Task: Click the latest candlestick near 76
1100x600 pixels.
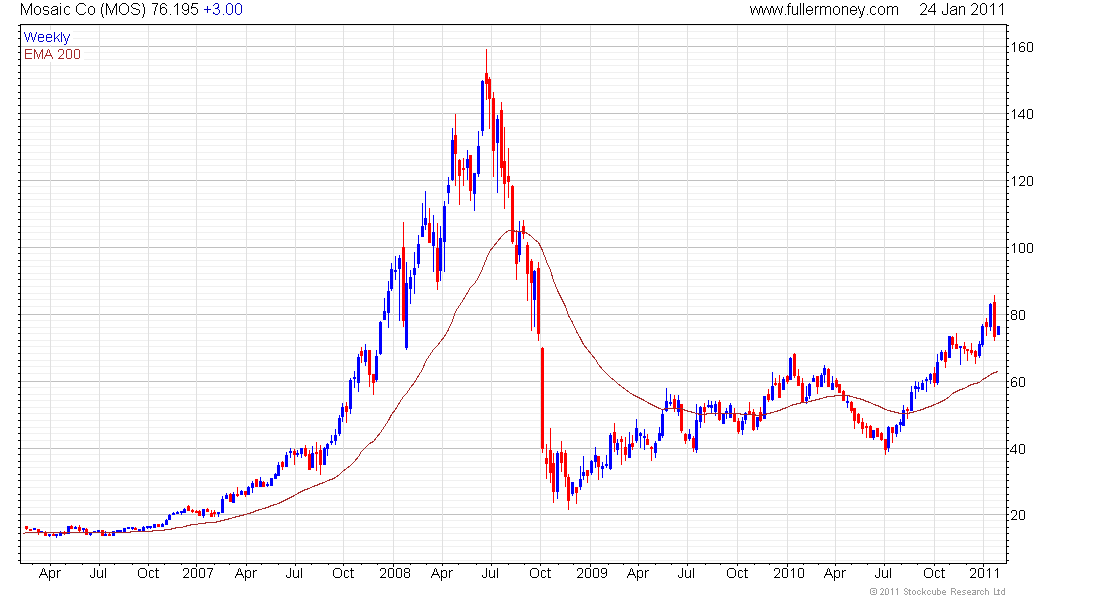Action: click(998, 331)
